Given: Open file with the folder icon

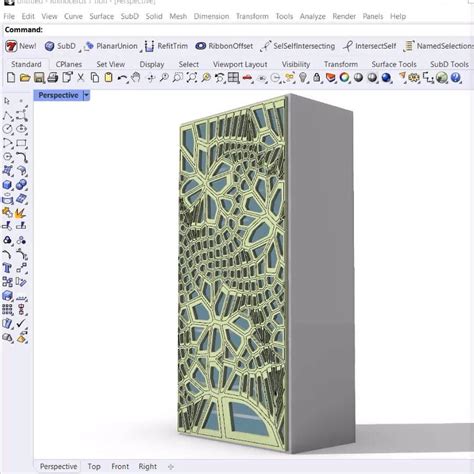Looking at the screenshot, I should point(25,78).
